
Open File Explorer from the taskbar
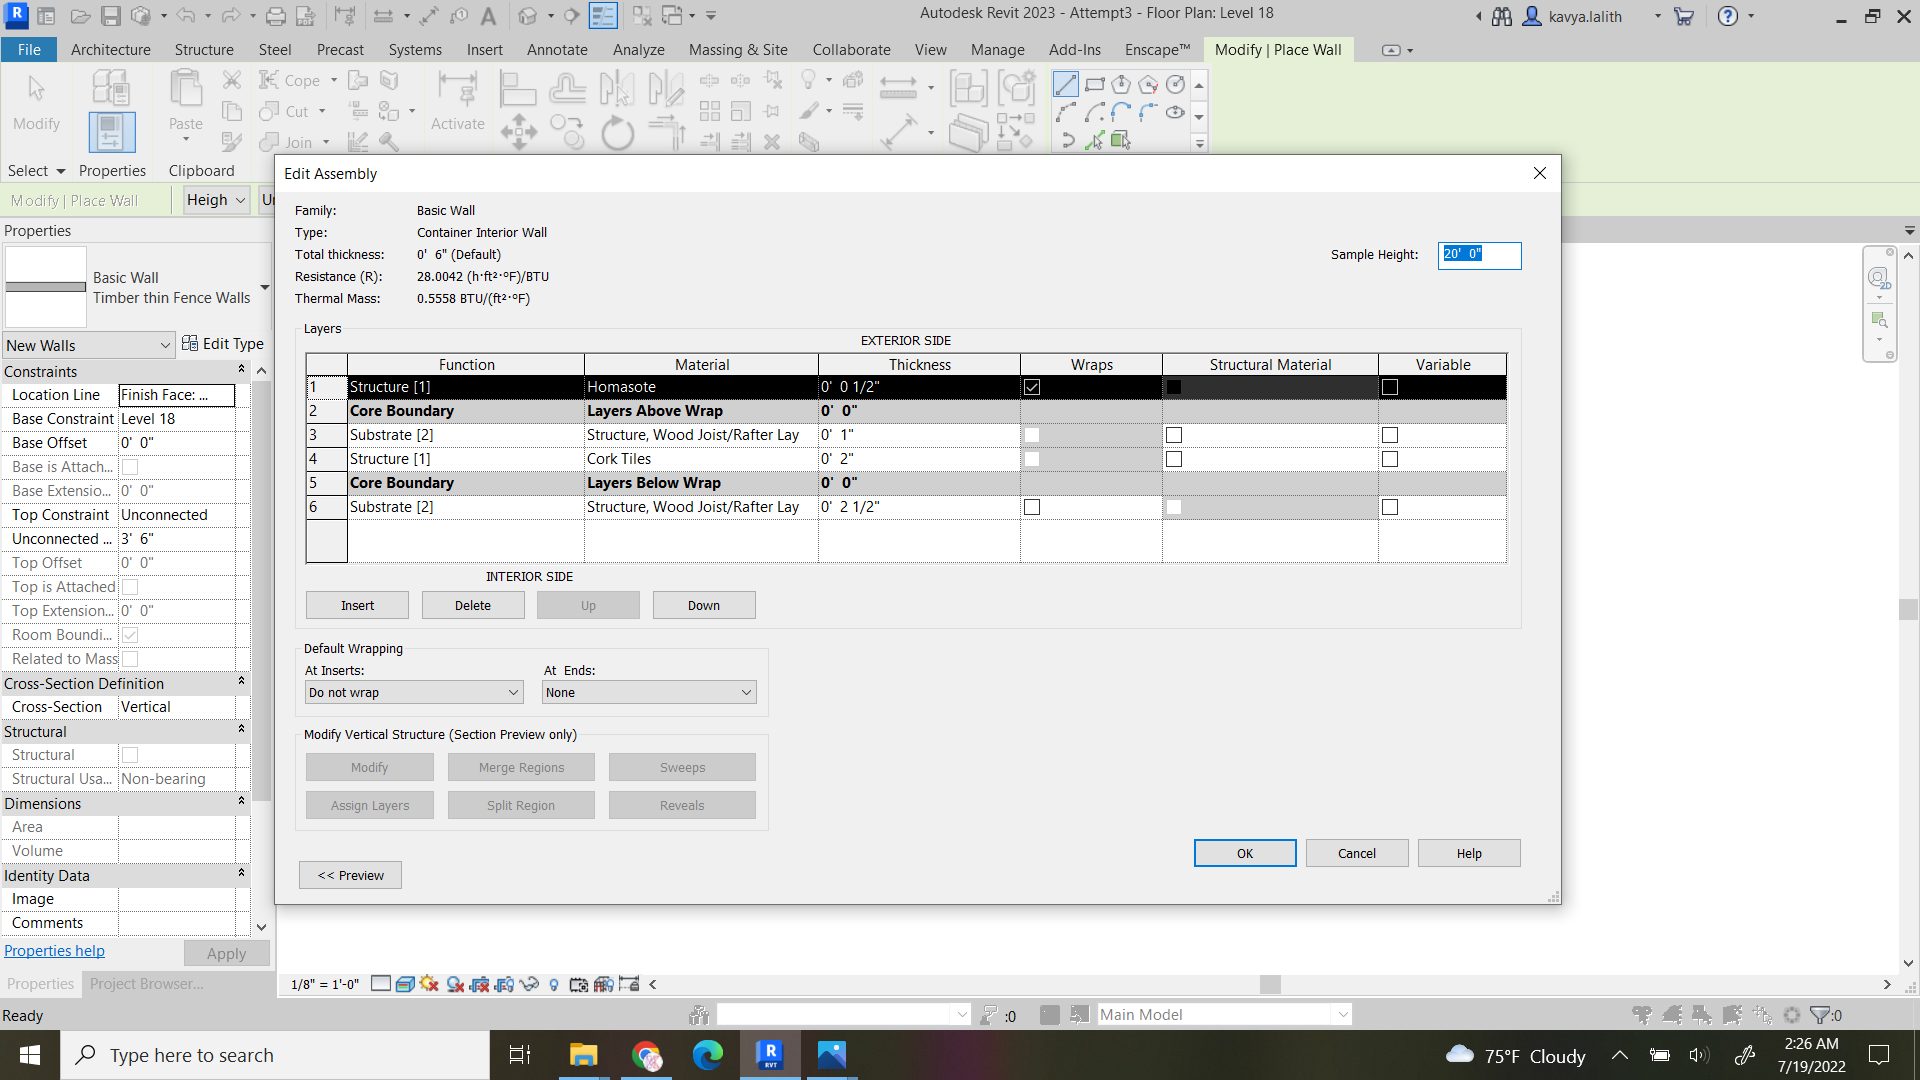click(583, 1055)
